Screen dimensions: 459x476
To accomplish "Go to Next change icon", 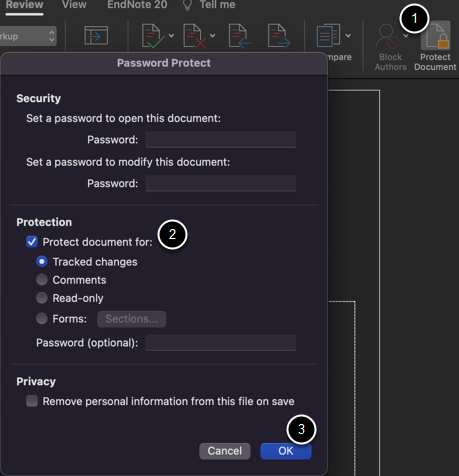I will pos(279,36).
